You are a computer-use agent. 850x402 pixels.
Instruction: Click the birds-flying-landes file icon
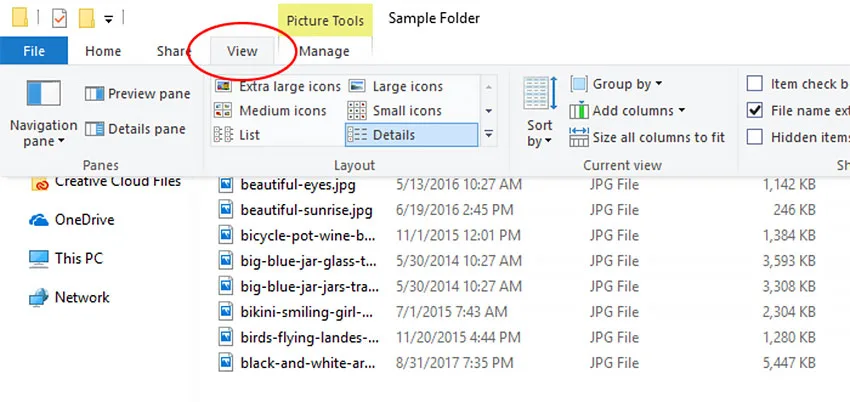pos(226,338)
